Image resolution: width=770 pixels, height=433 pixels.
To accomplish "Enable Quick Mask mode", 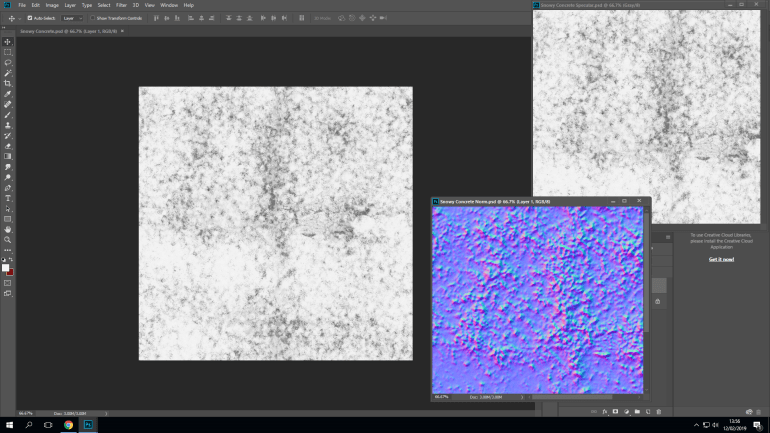I will 7,283.
